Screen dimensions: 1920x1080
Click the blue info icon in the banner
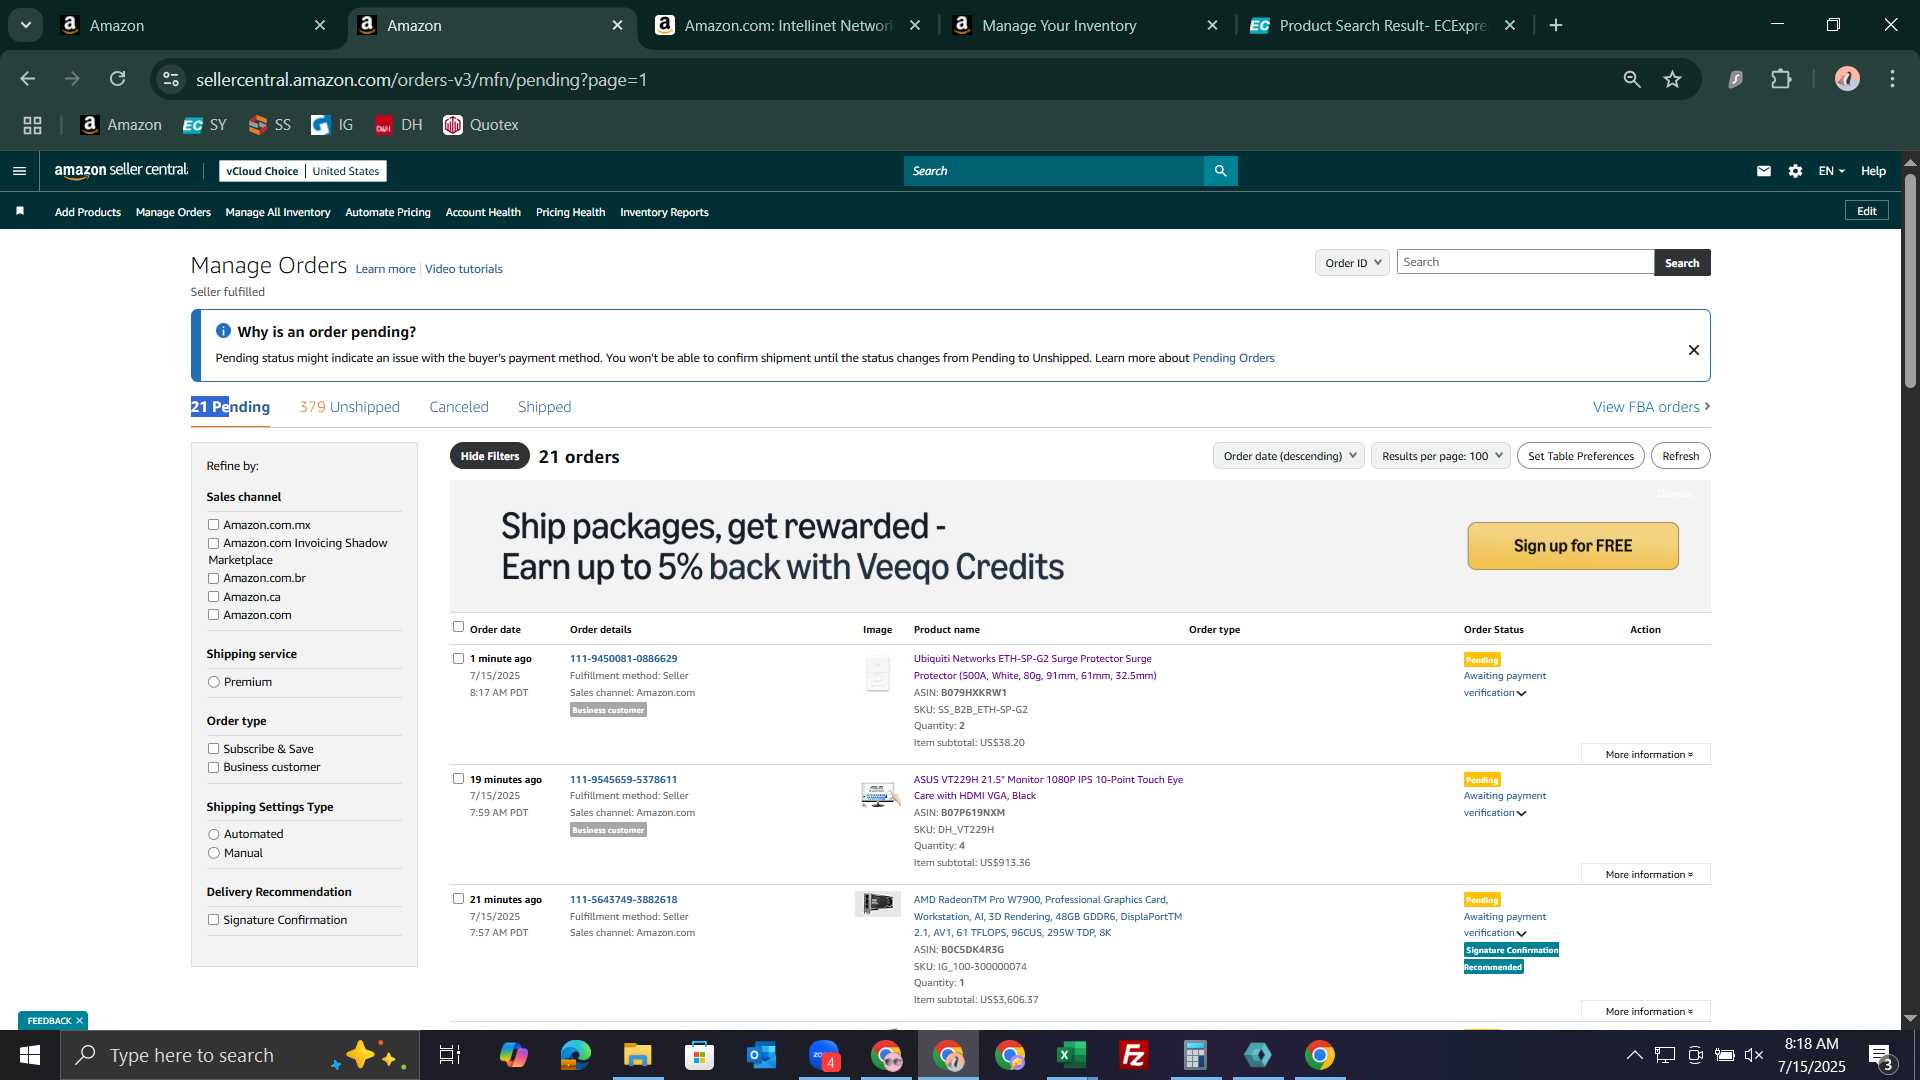(223, 331)
